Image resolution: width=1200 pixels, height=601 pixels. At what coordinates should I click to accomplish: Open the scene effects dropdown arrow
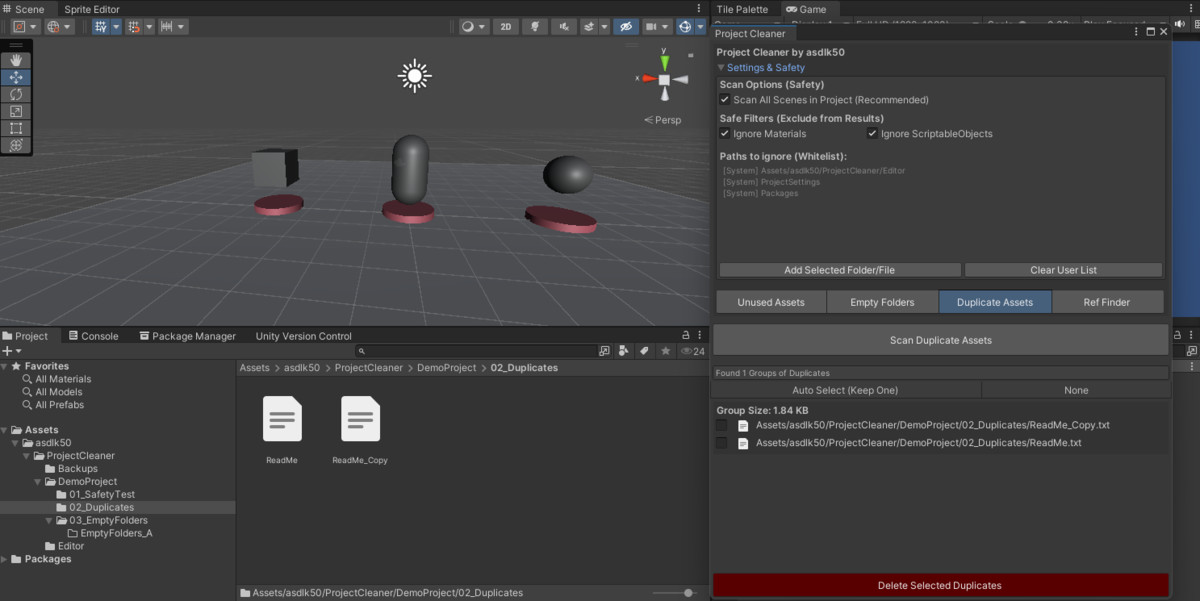click(604, 27)
